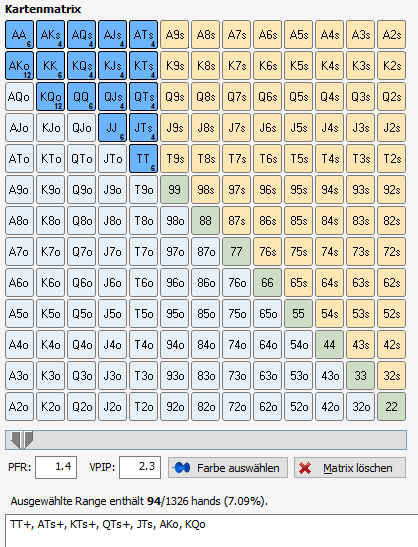Select the A2o offsuit cell
The image size is (418, 547).
click(x=20, y=407)
